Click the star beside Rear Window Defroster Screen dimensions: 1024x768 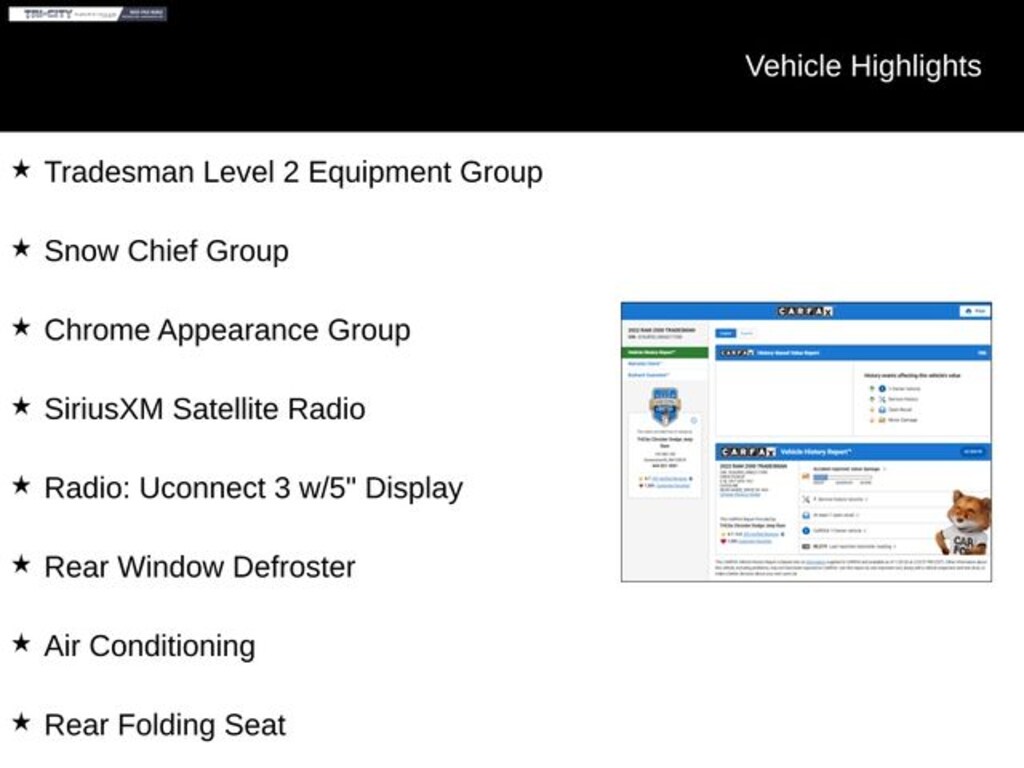click(21, 565)
